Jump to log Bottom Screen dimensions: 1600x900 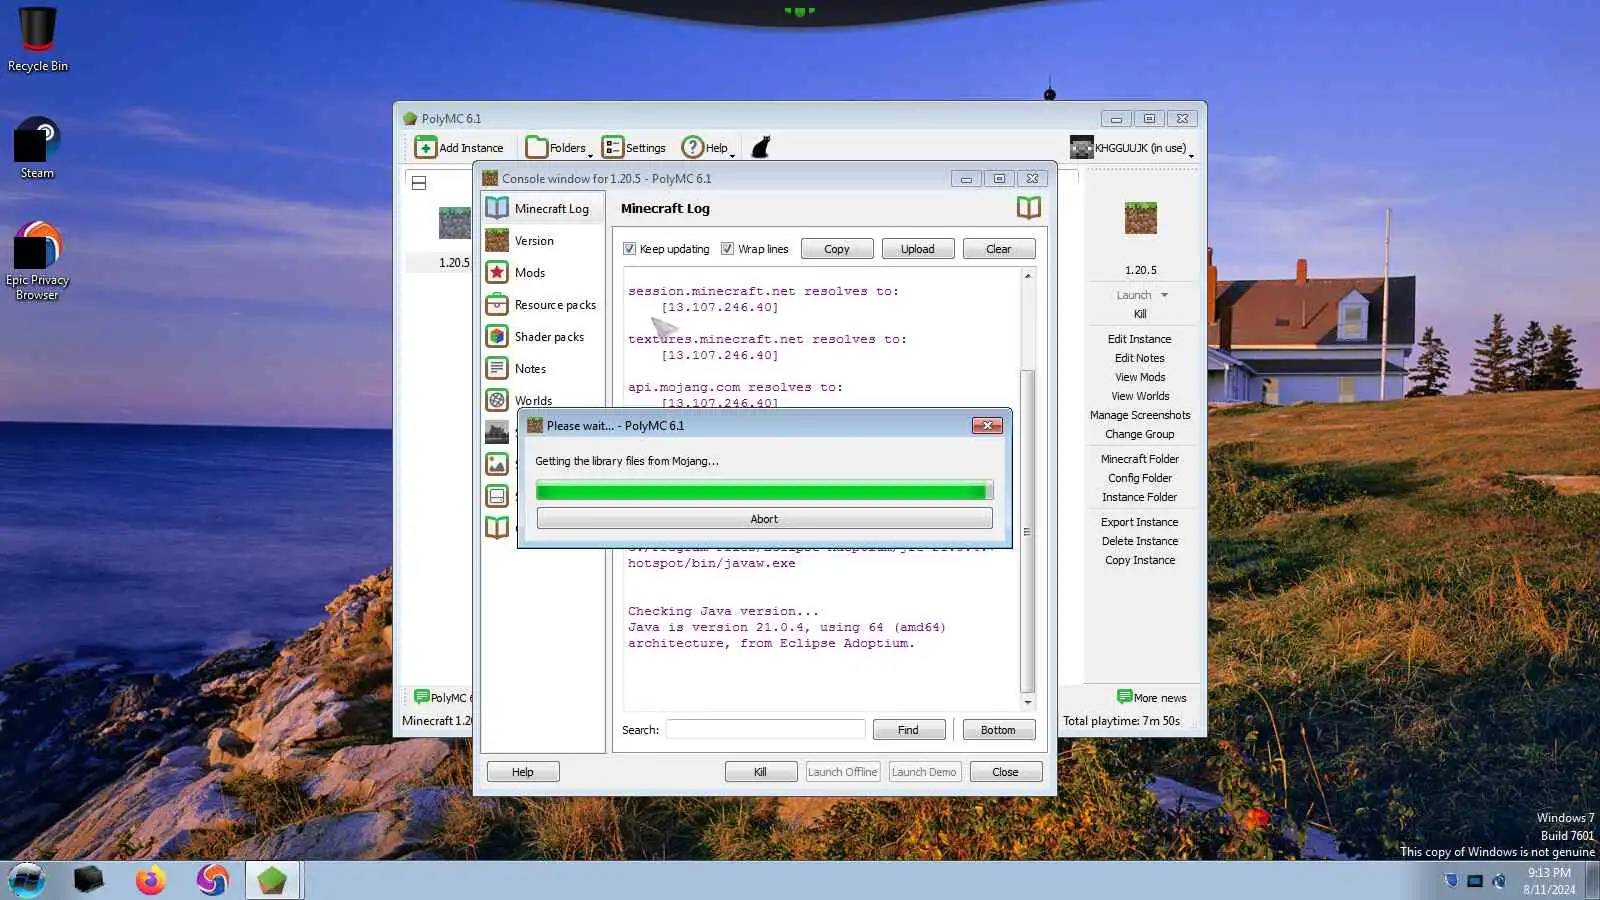(x=999, y=730)
